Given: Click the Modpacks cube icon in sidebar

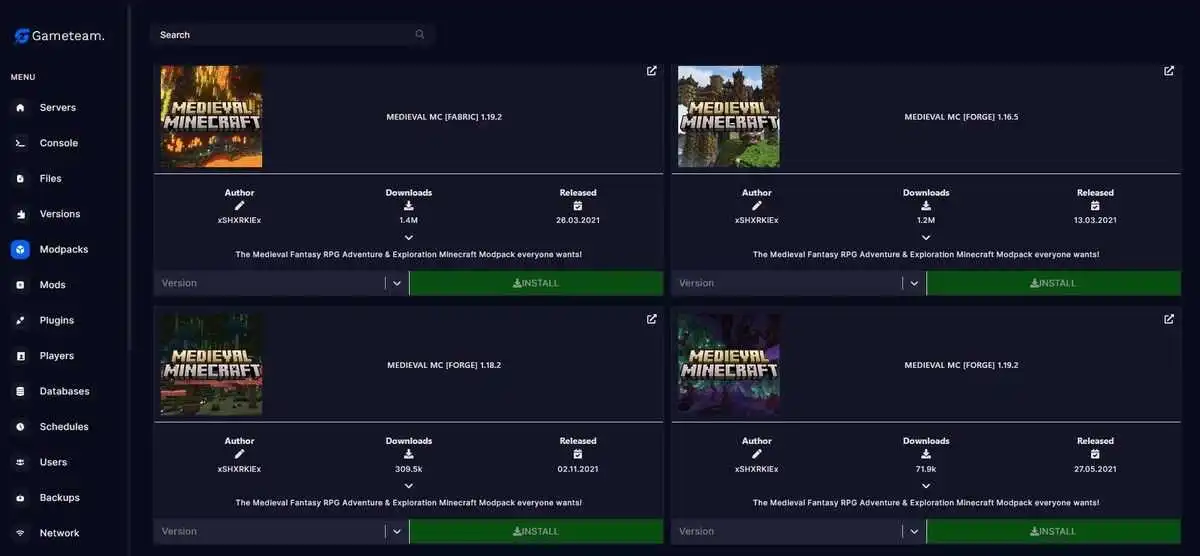Looking at the screenshot, I should pos(20,249).
